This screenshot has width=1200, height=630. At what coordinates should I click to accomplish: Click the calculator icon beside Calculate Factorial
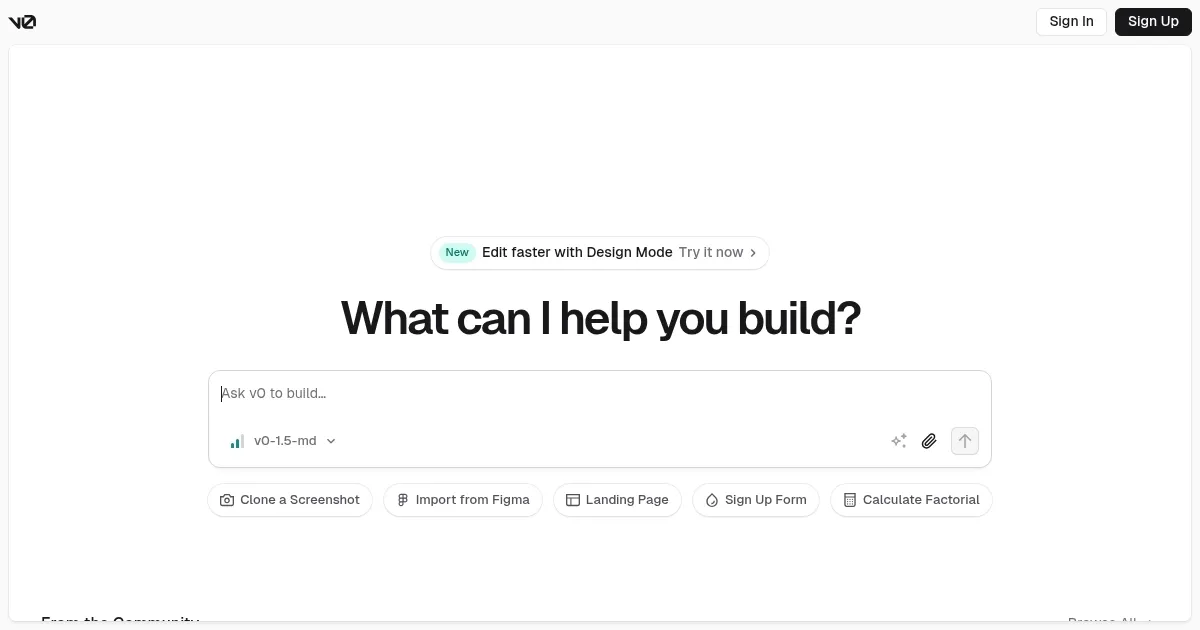point(850,499)
